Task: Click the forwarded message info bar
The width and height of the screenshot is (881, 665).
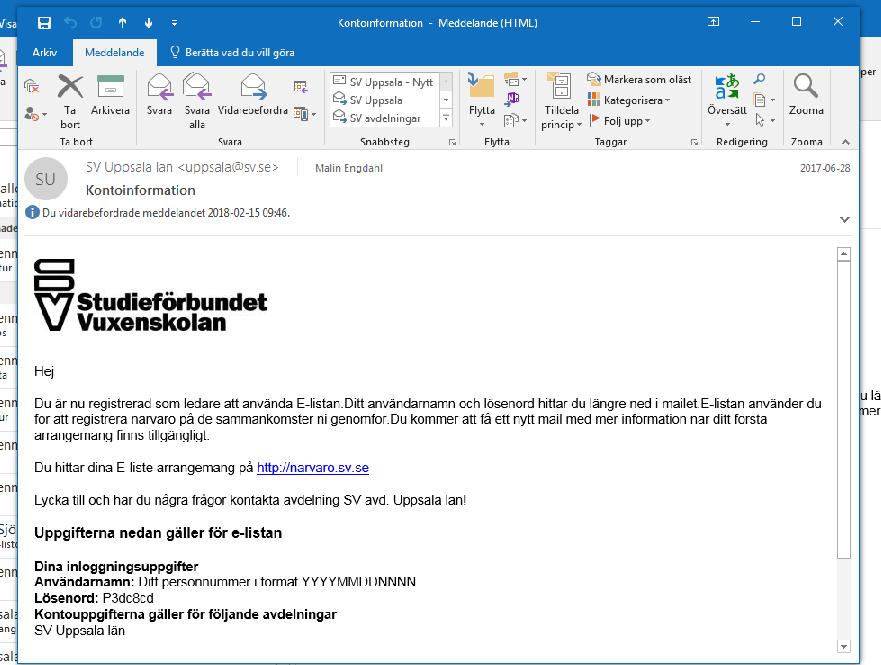Action: 166,213
